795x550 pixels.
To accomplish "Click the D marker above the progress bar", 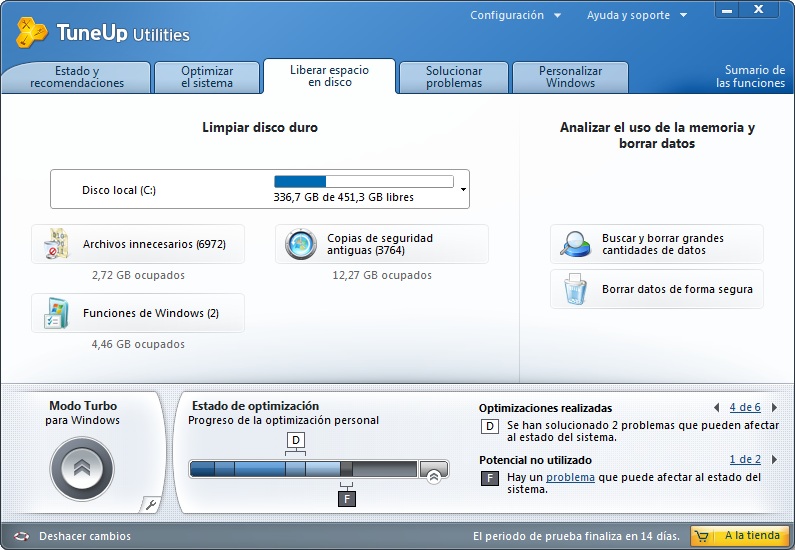I will (296, 440).
